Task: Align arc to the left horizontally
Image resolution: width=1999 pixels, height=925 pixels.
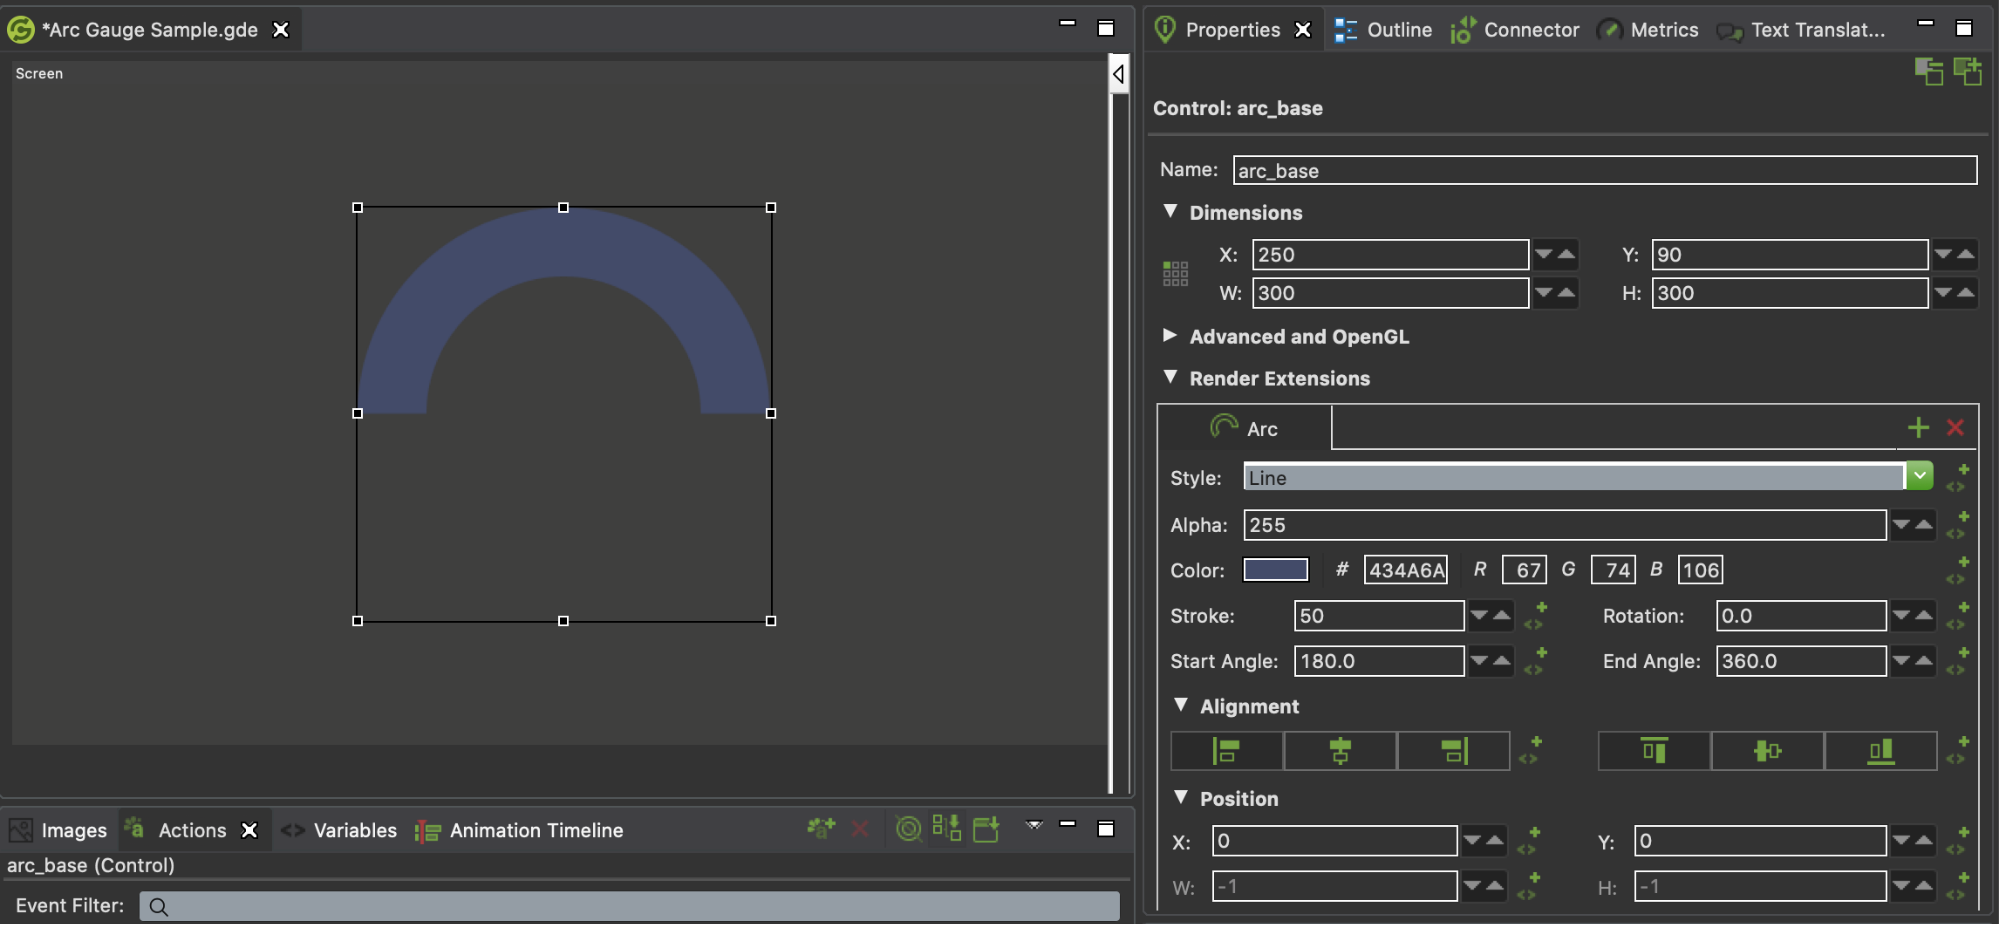Action: coord(1226,750)
